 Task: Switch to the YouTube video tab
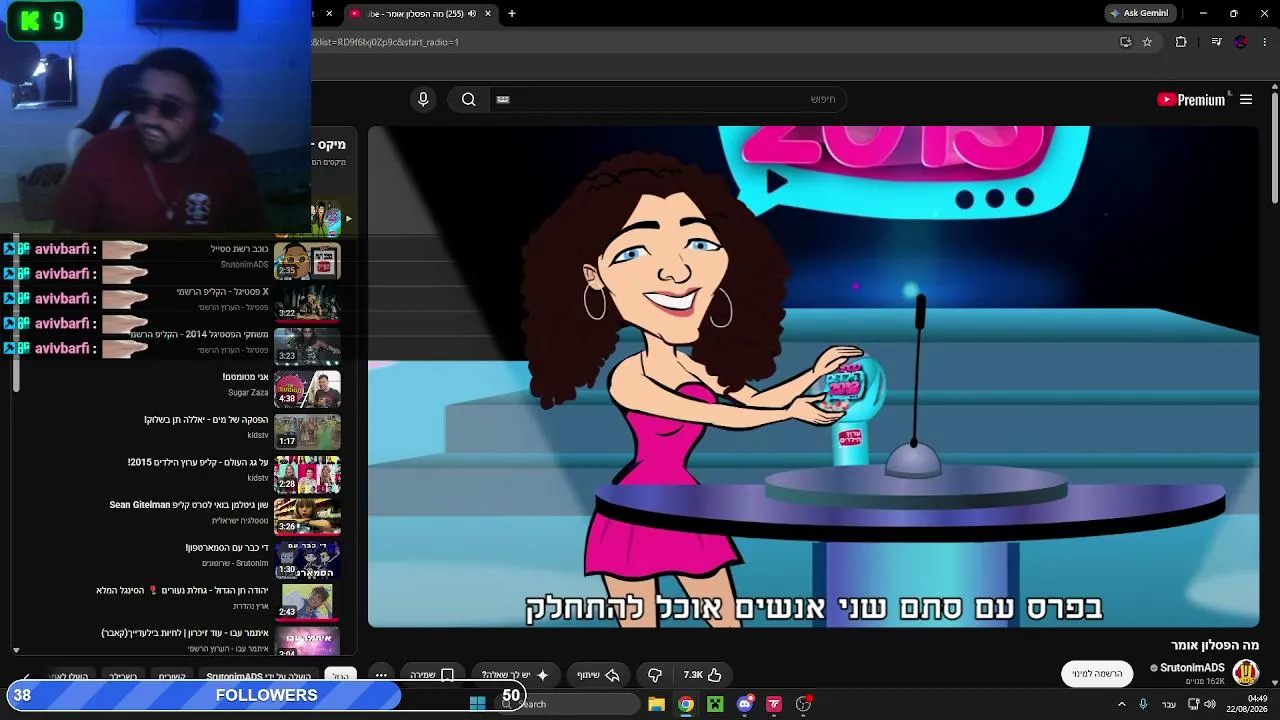click(x=420, y=13)
